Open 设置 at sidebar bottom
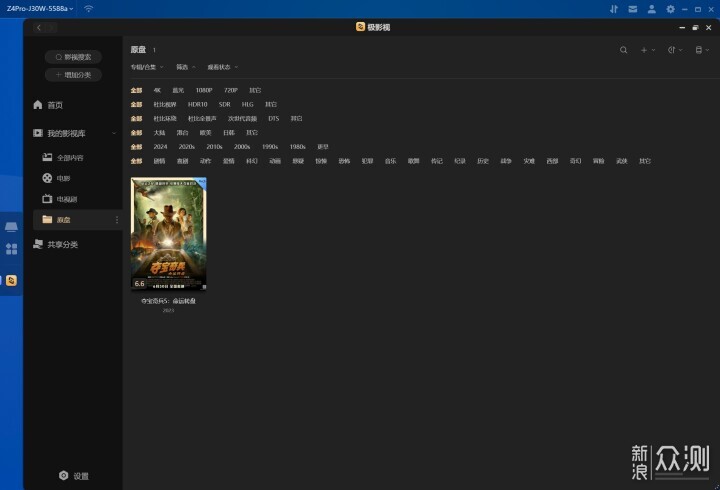The image size is (720, 490). click(74, 476)
